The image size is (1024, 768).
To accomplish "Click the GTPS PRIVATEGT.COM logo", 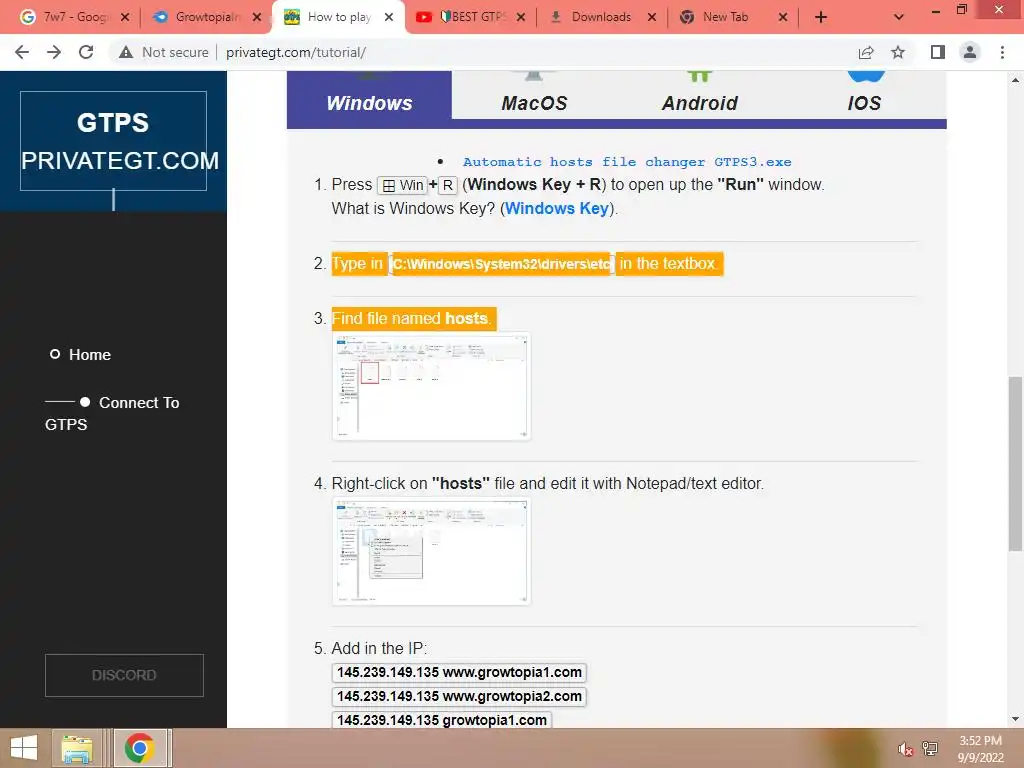I will pos(114,141).
